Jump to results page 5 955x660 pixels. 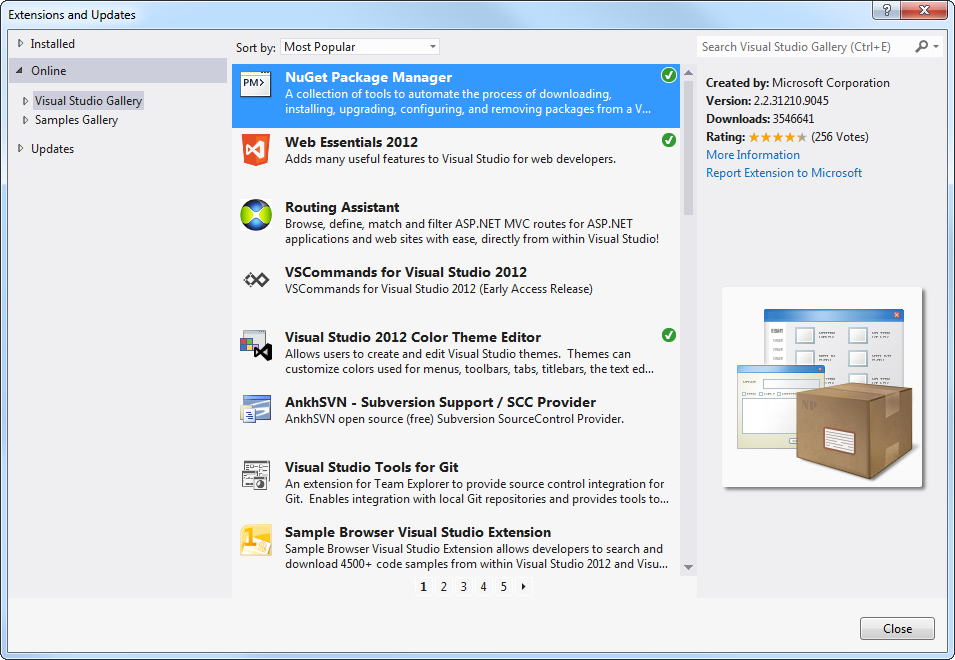point(504,587)
